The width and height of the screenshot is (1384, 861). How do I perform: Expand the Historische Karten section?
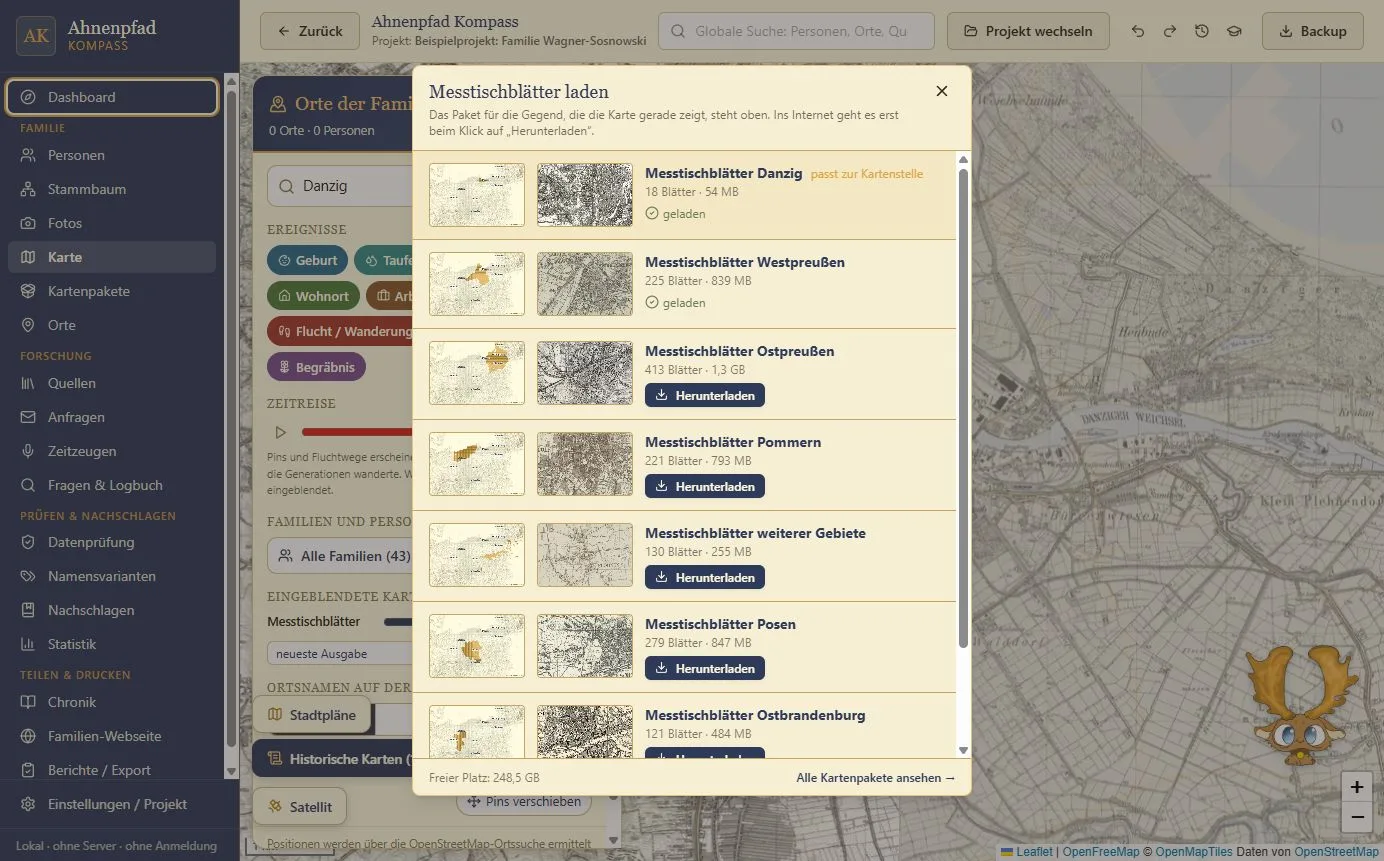[332, 759]
